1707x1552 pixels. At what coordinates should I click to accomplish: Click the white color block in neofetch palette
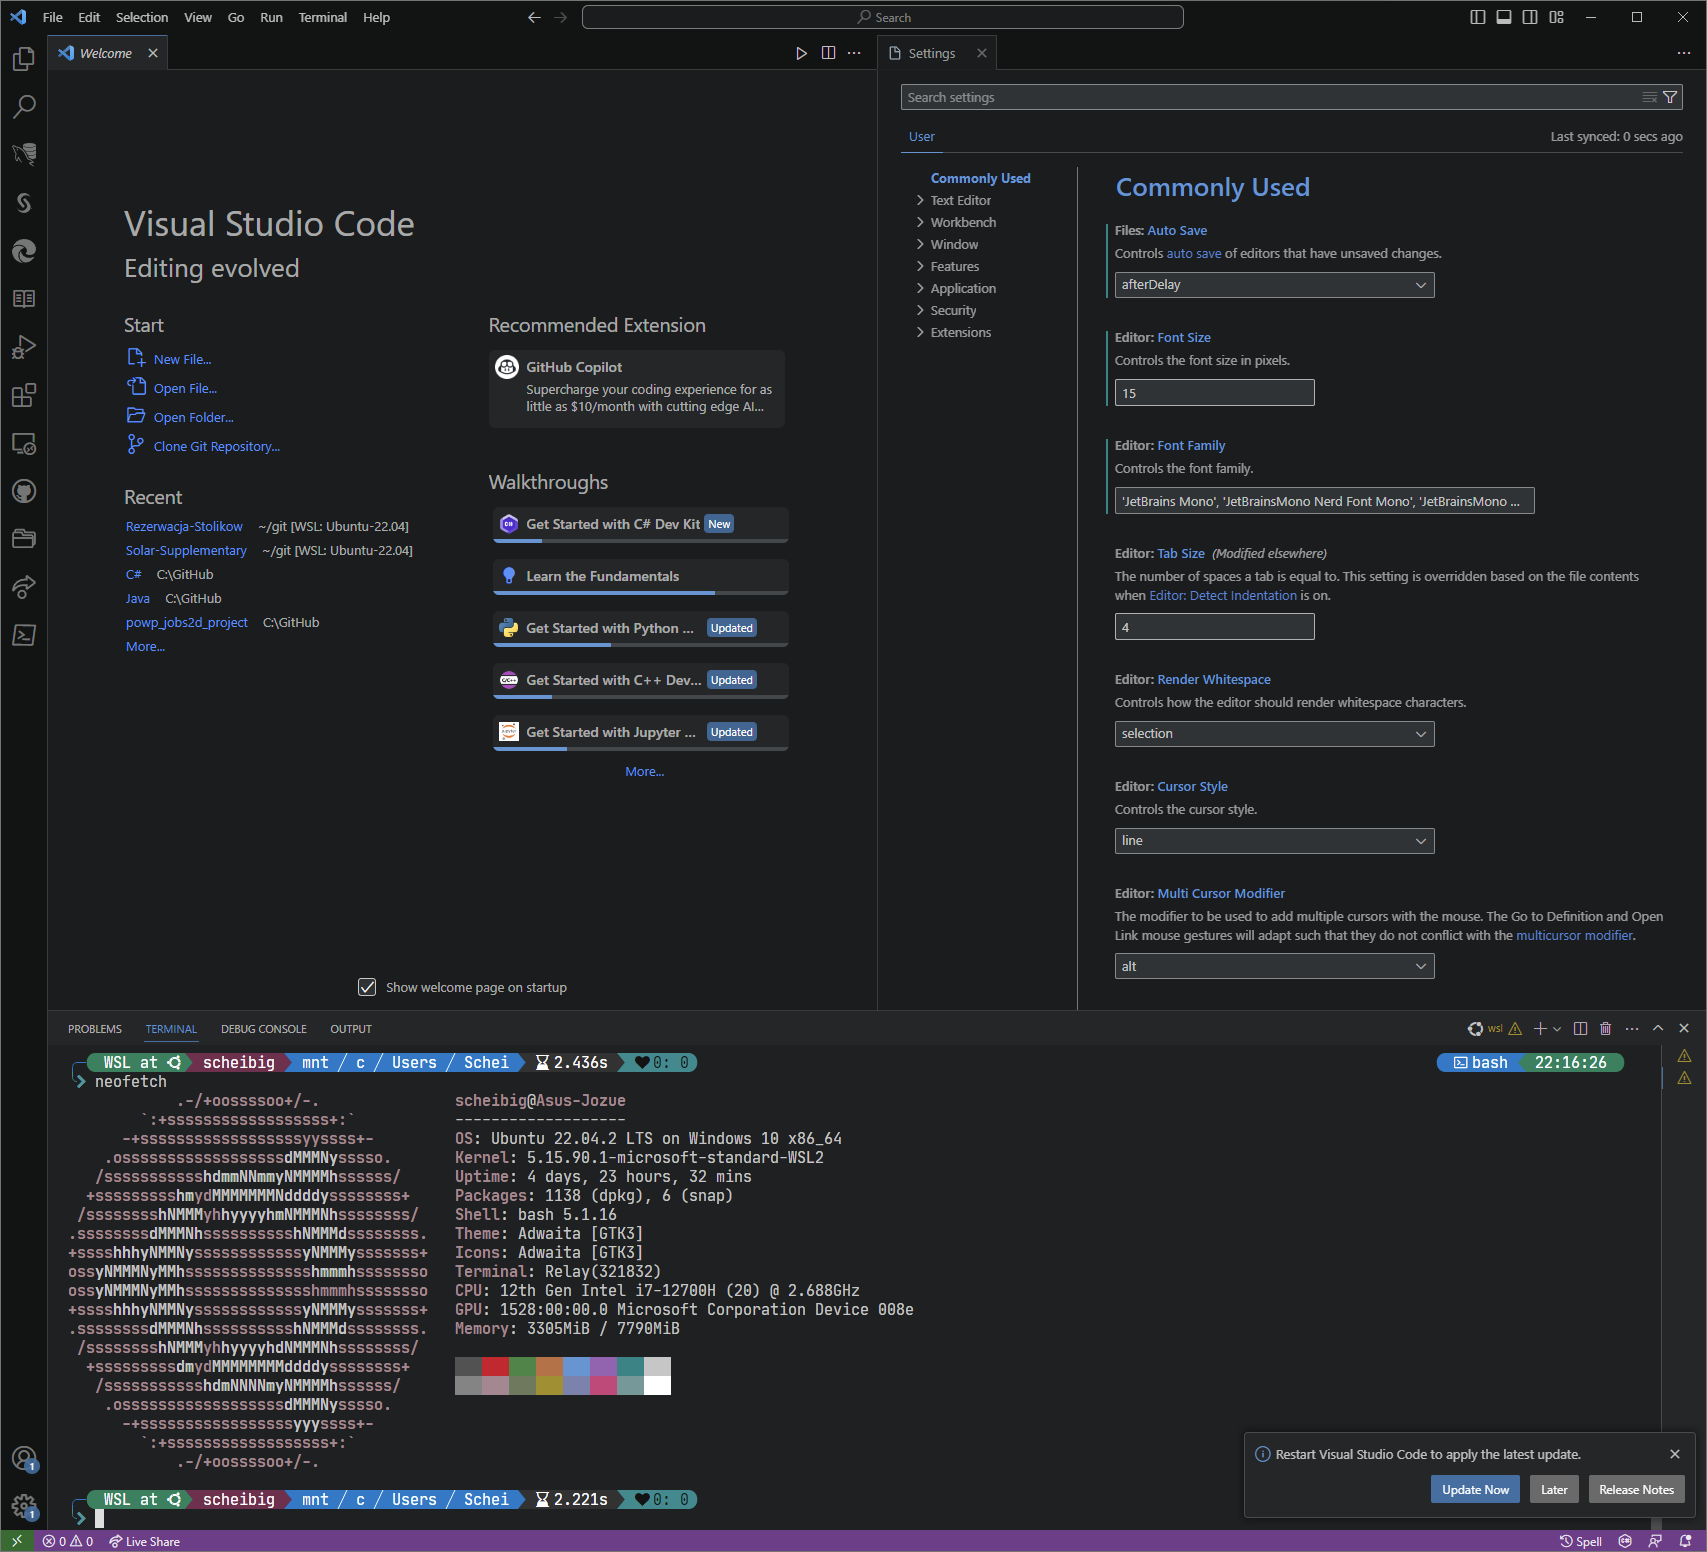tap(657, 1385)
